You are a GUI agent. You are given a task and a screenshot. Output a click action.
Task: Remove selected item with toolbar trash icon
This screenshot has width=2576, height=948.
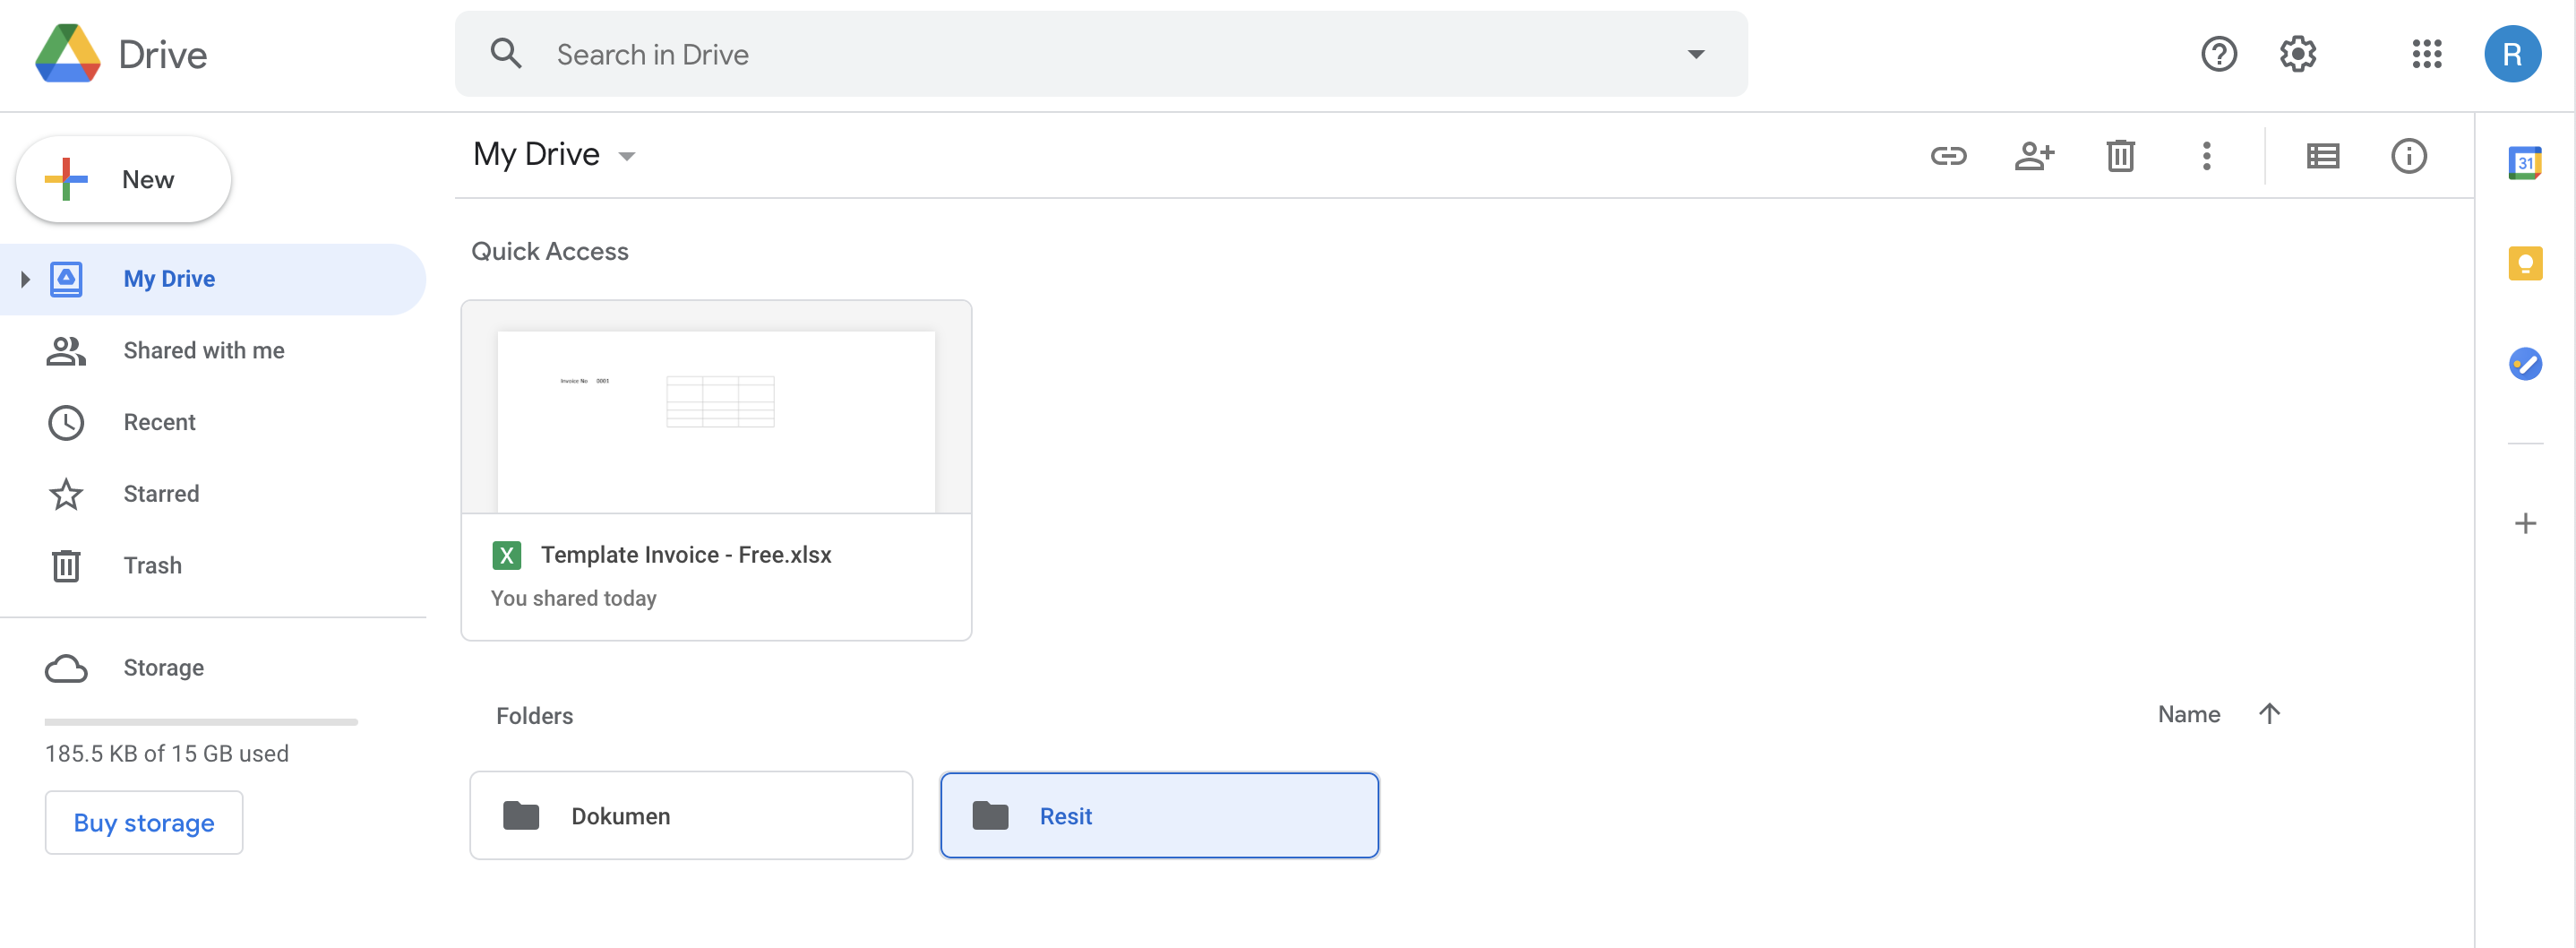(2120, 156)
